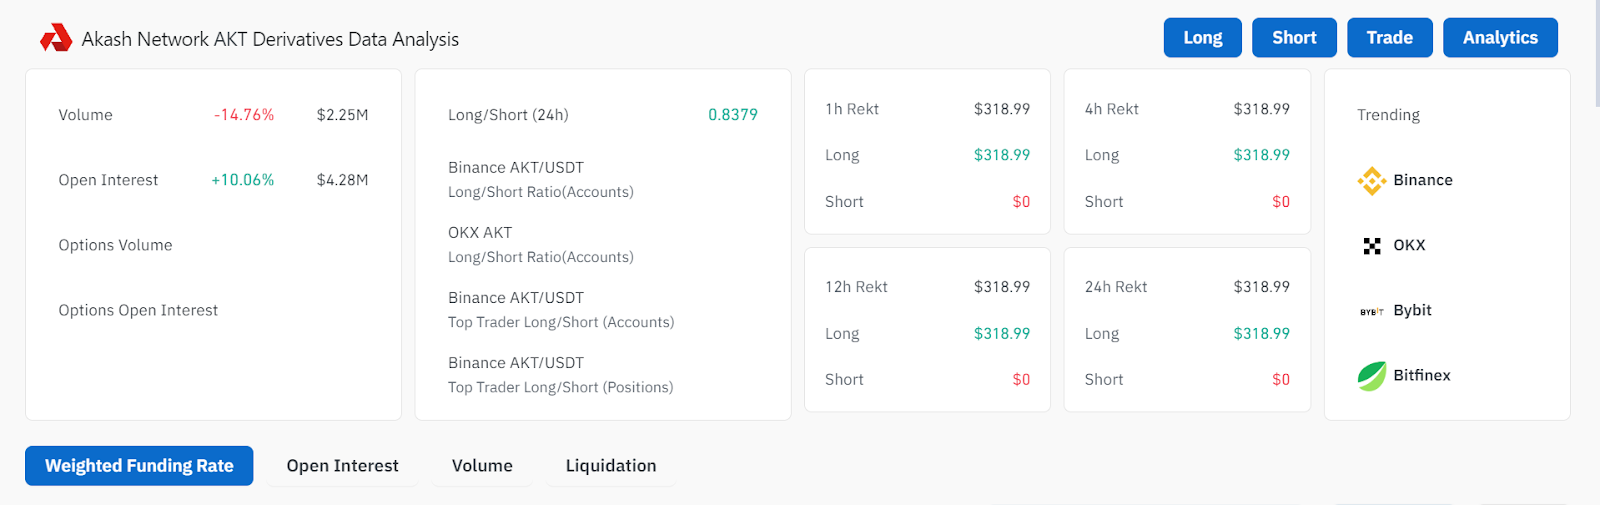The width and height of the screenshot is (1600, 505).
Task: Click the Bitfinex green leaf icon
Action: pos(1371,376)
